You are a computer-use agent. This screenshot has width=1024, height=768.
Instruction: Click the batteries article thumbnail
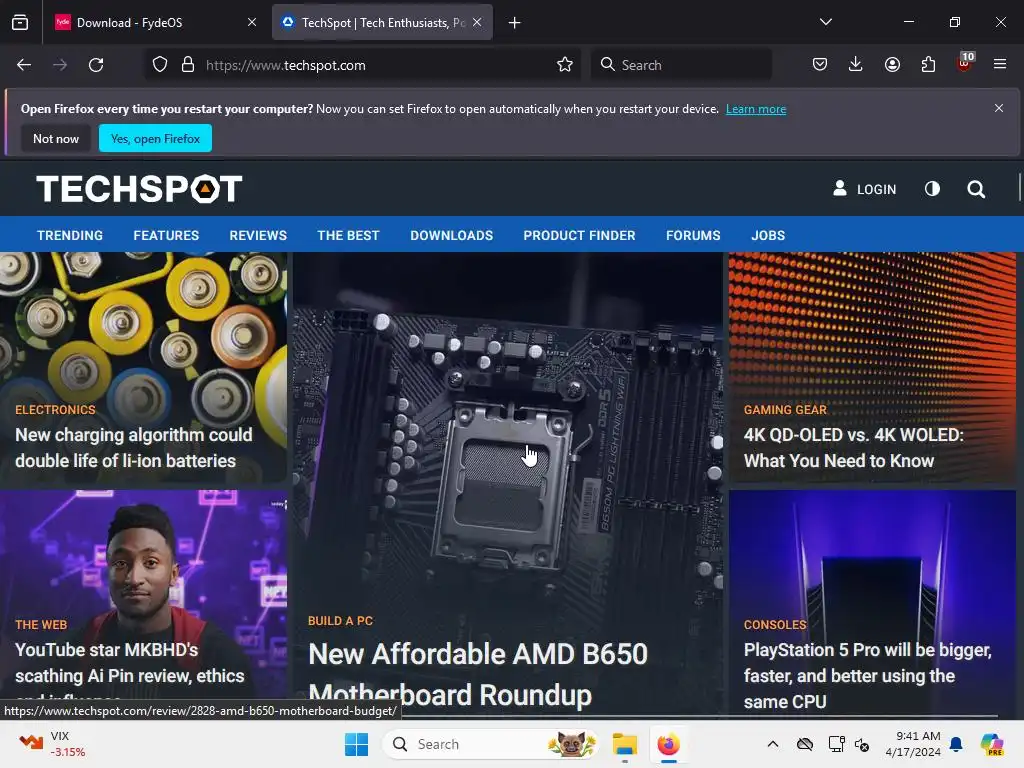point(143,327)
